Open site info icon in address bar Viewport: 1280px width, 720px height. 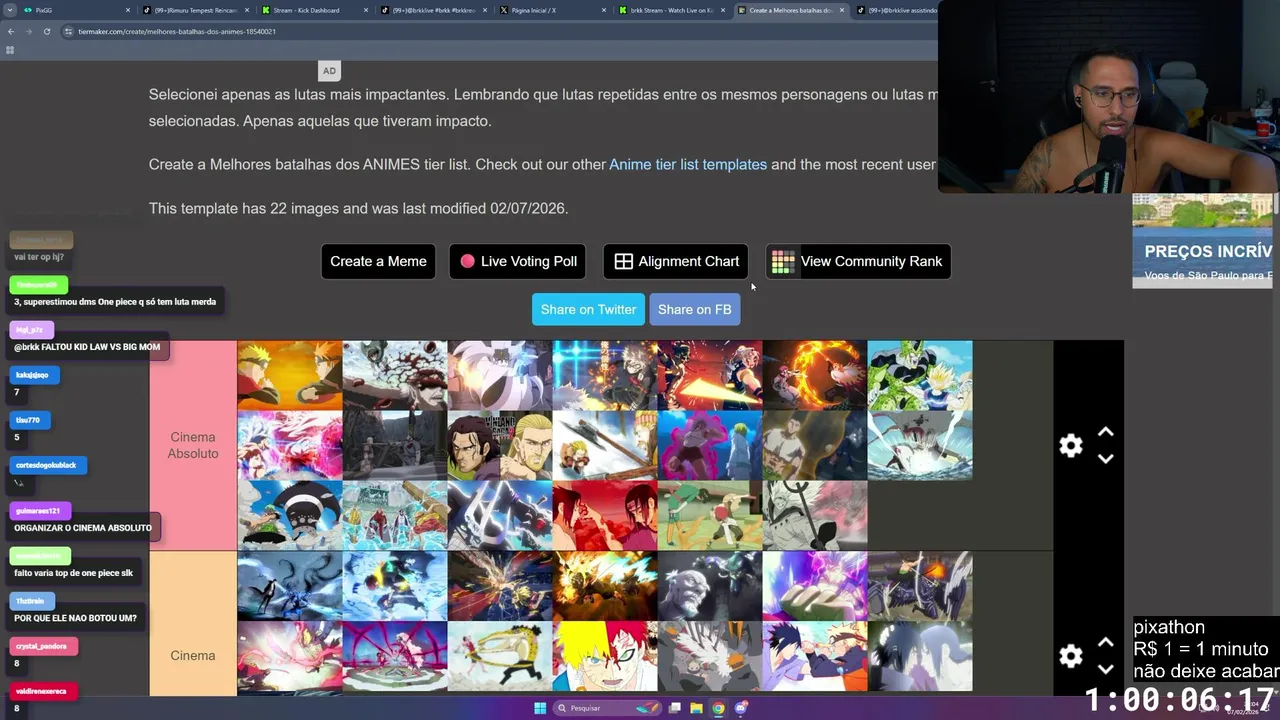tap(68, 31)
